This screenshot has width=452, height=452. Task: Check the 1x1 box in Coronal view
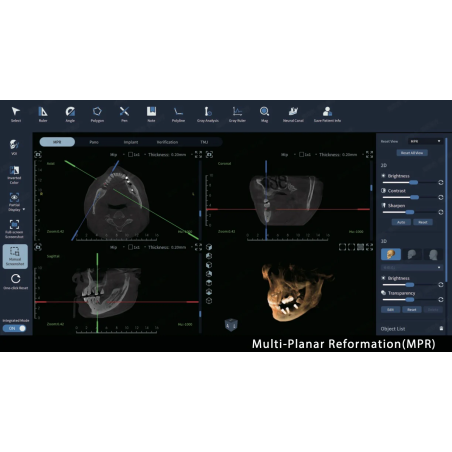point(301,155)
